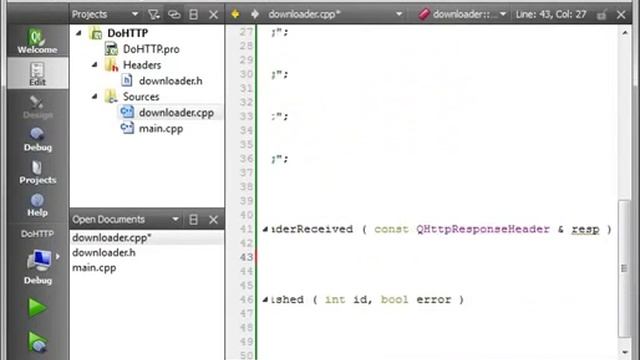
Task: Collapse the DoHTTP project node
Action: [x=79, y=33]
